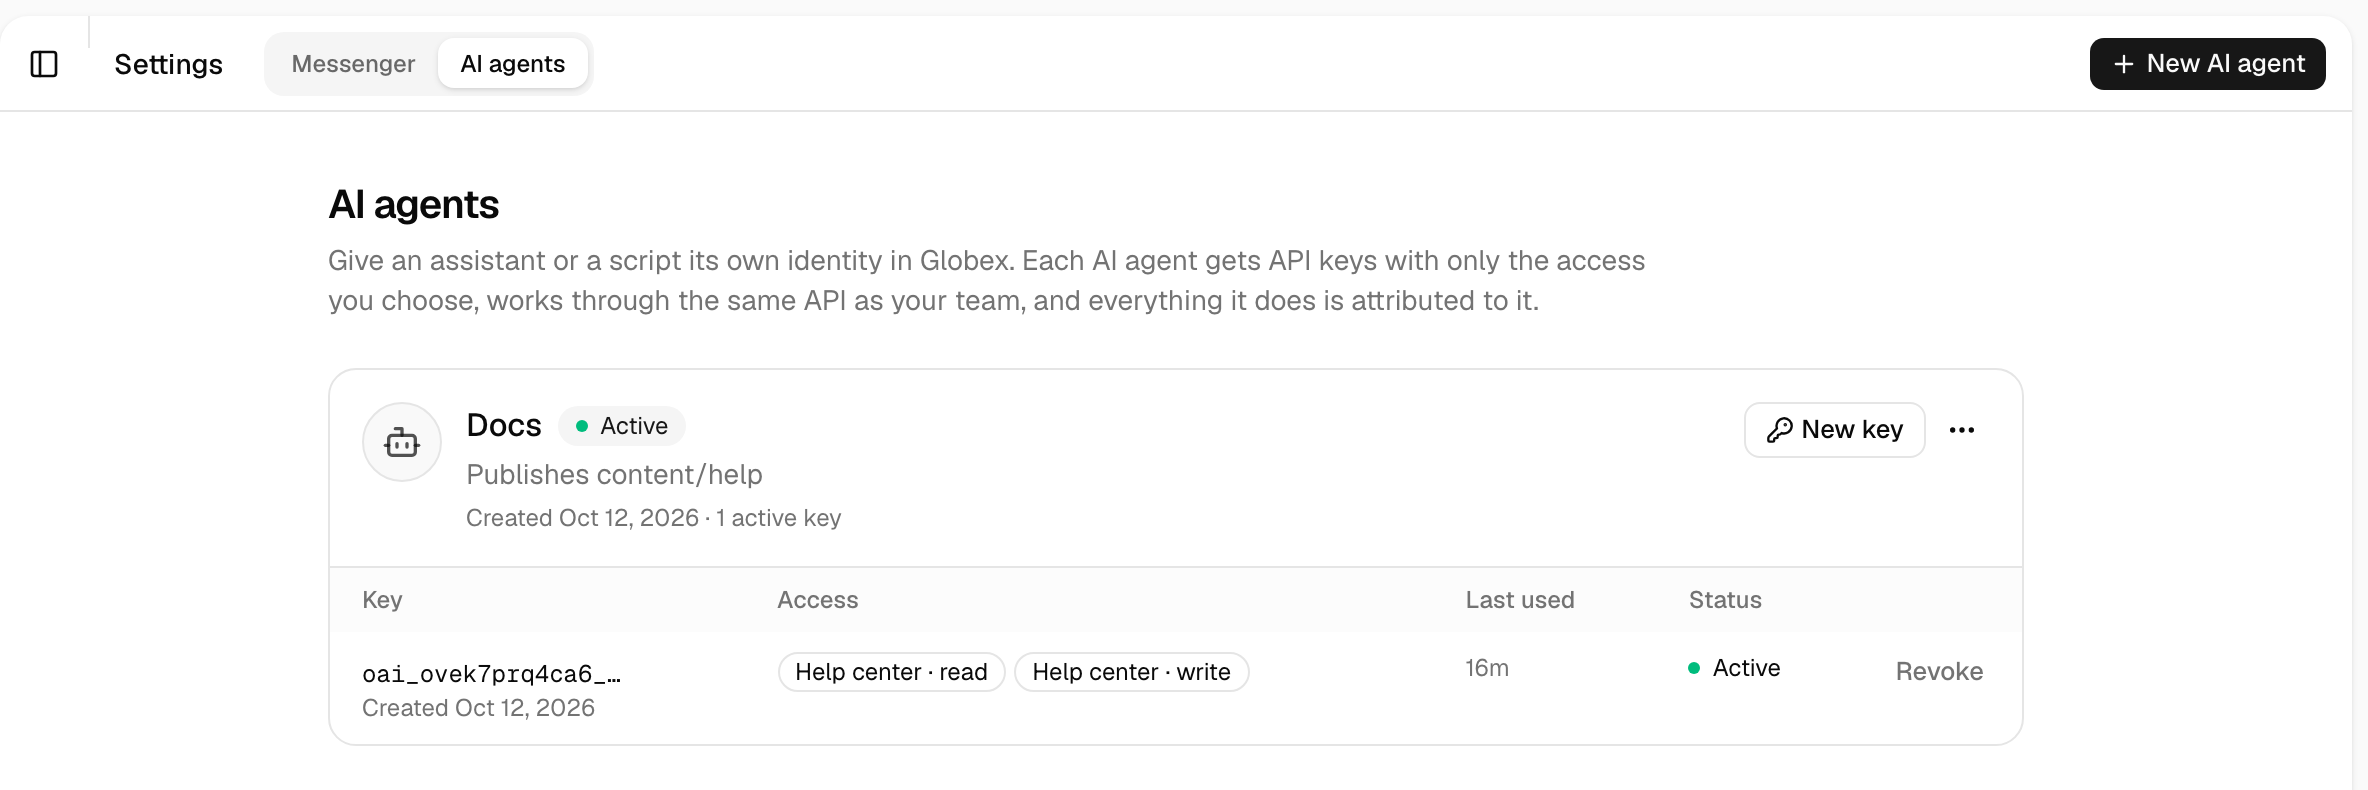2368x790 pixels.
Task: Click the 16m last used value
Action: point(1487,668)
